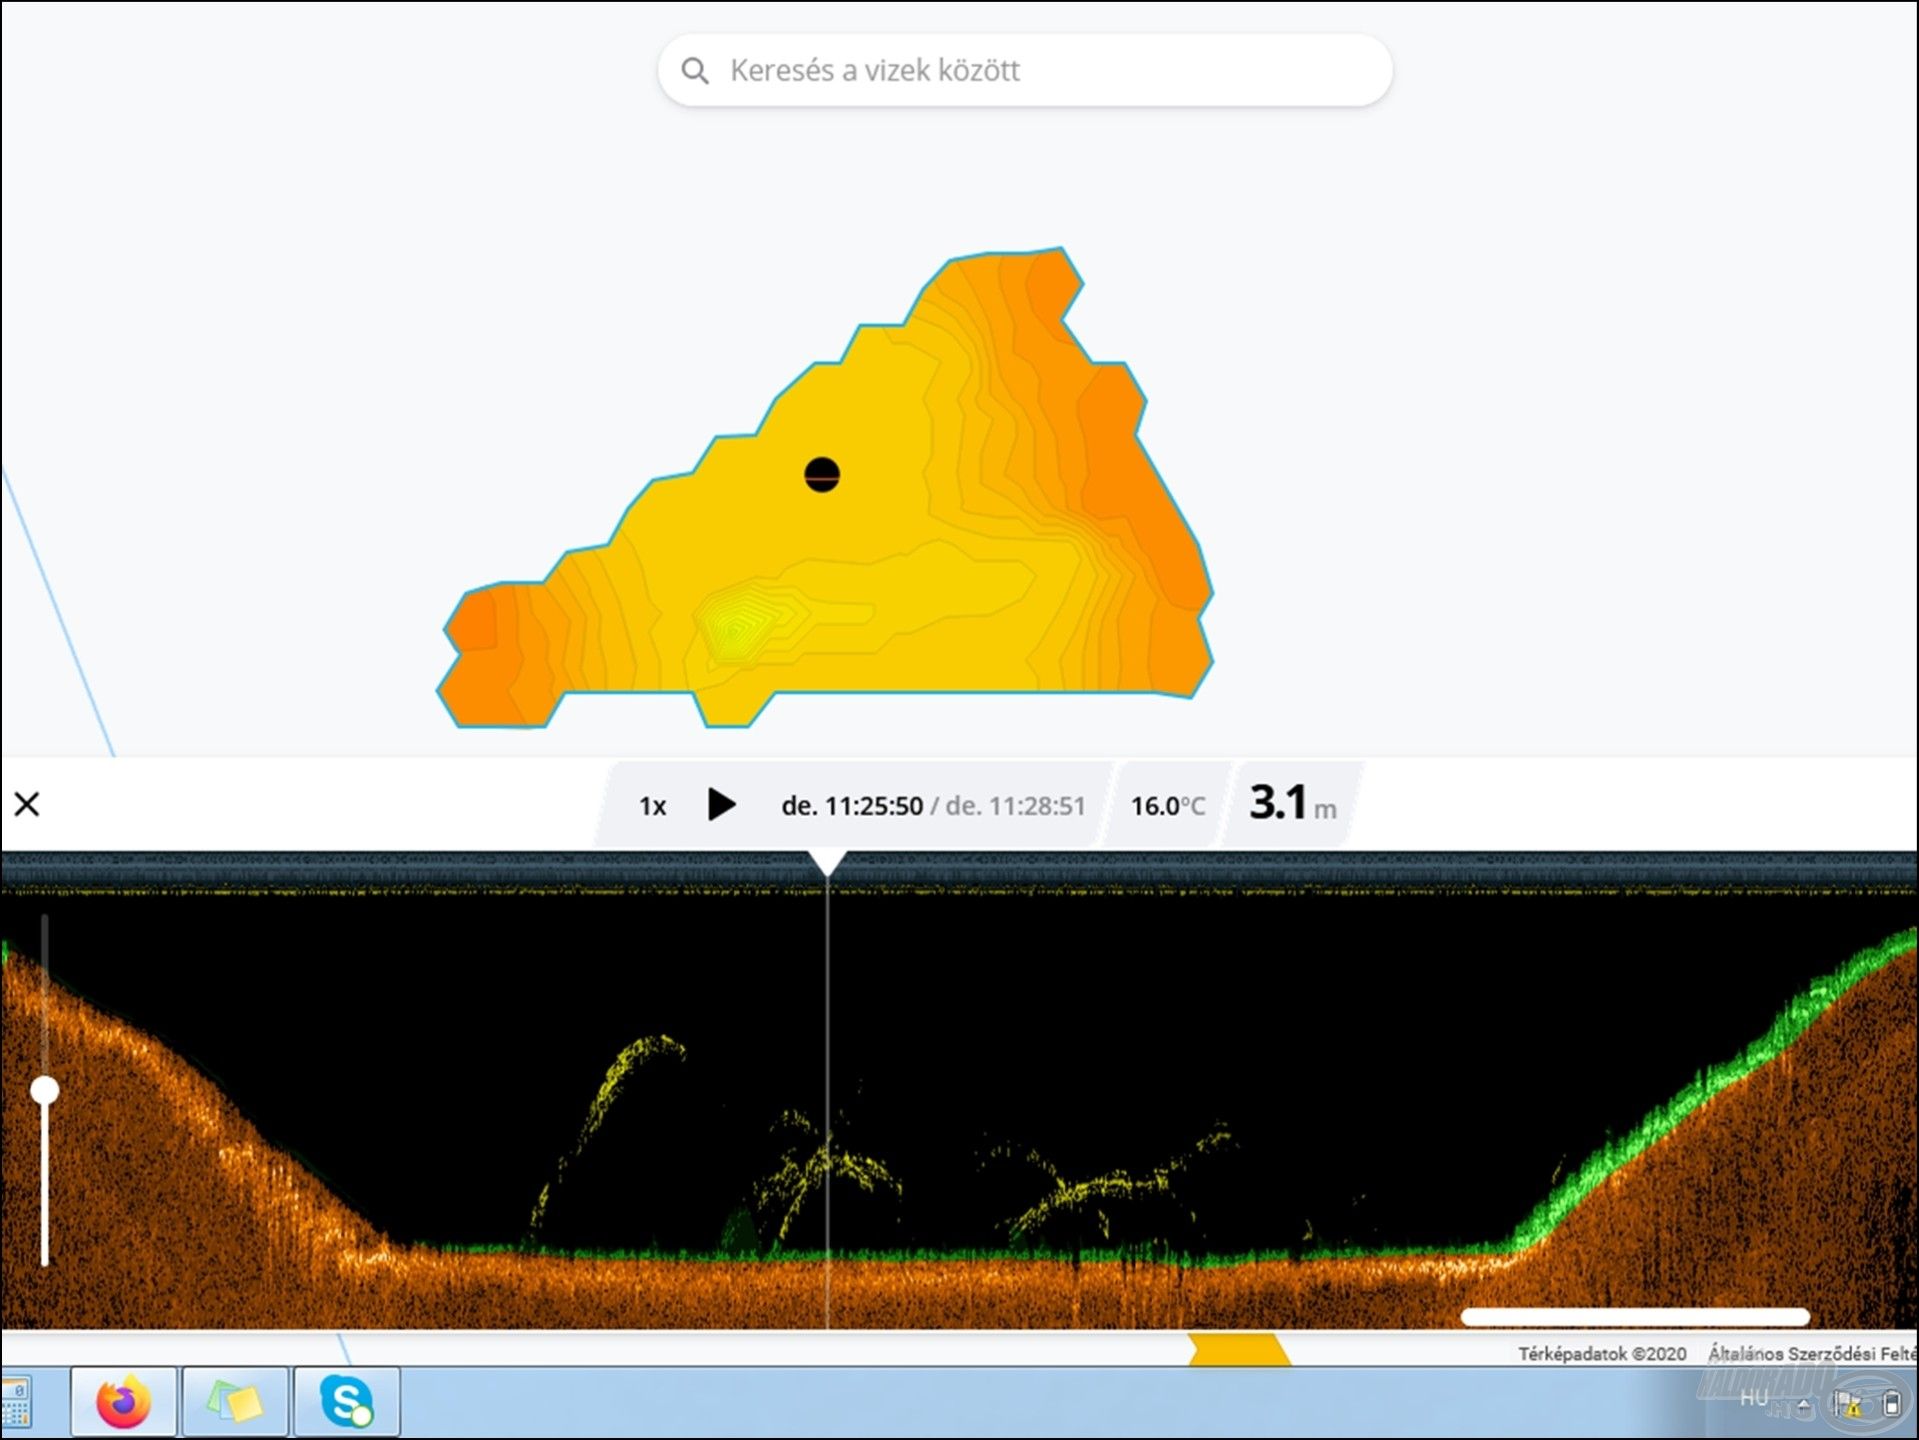This screenshot has height=1440, width=1919.
Task: Change the 1x playback speed
Action: [652, 806]
